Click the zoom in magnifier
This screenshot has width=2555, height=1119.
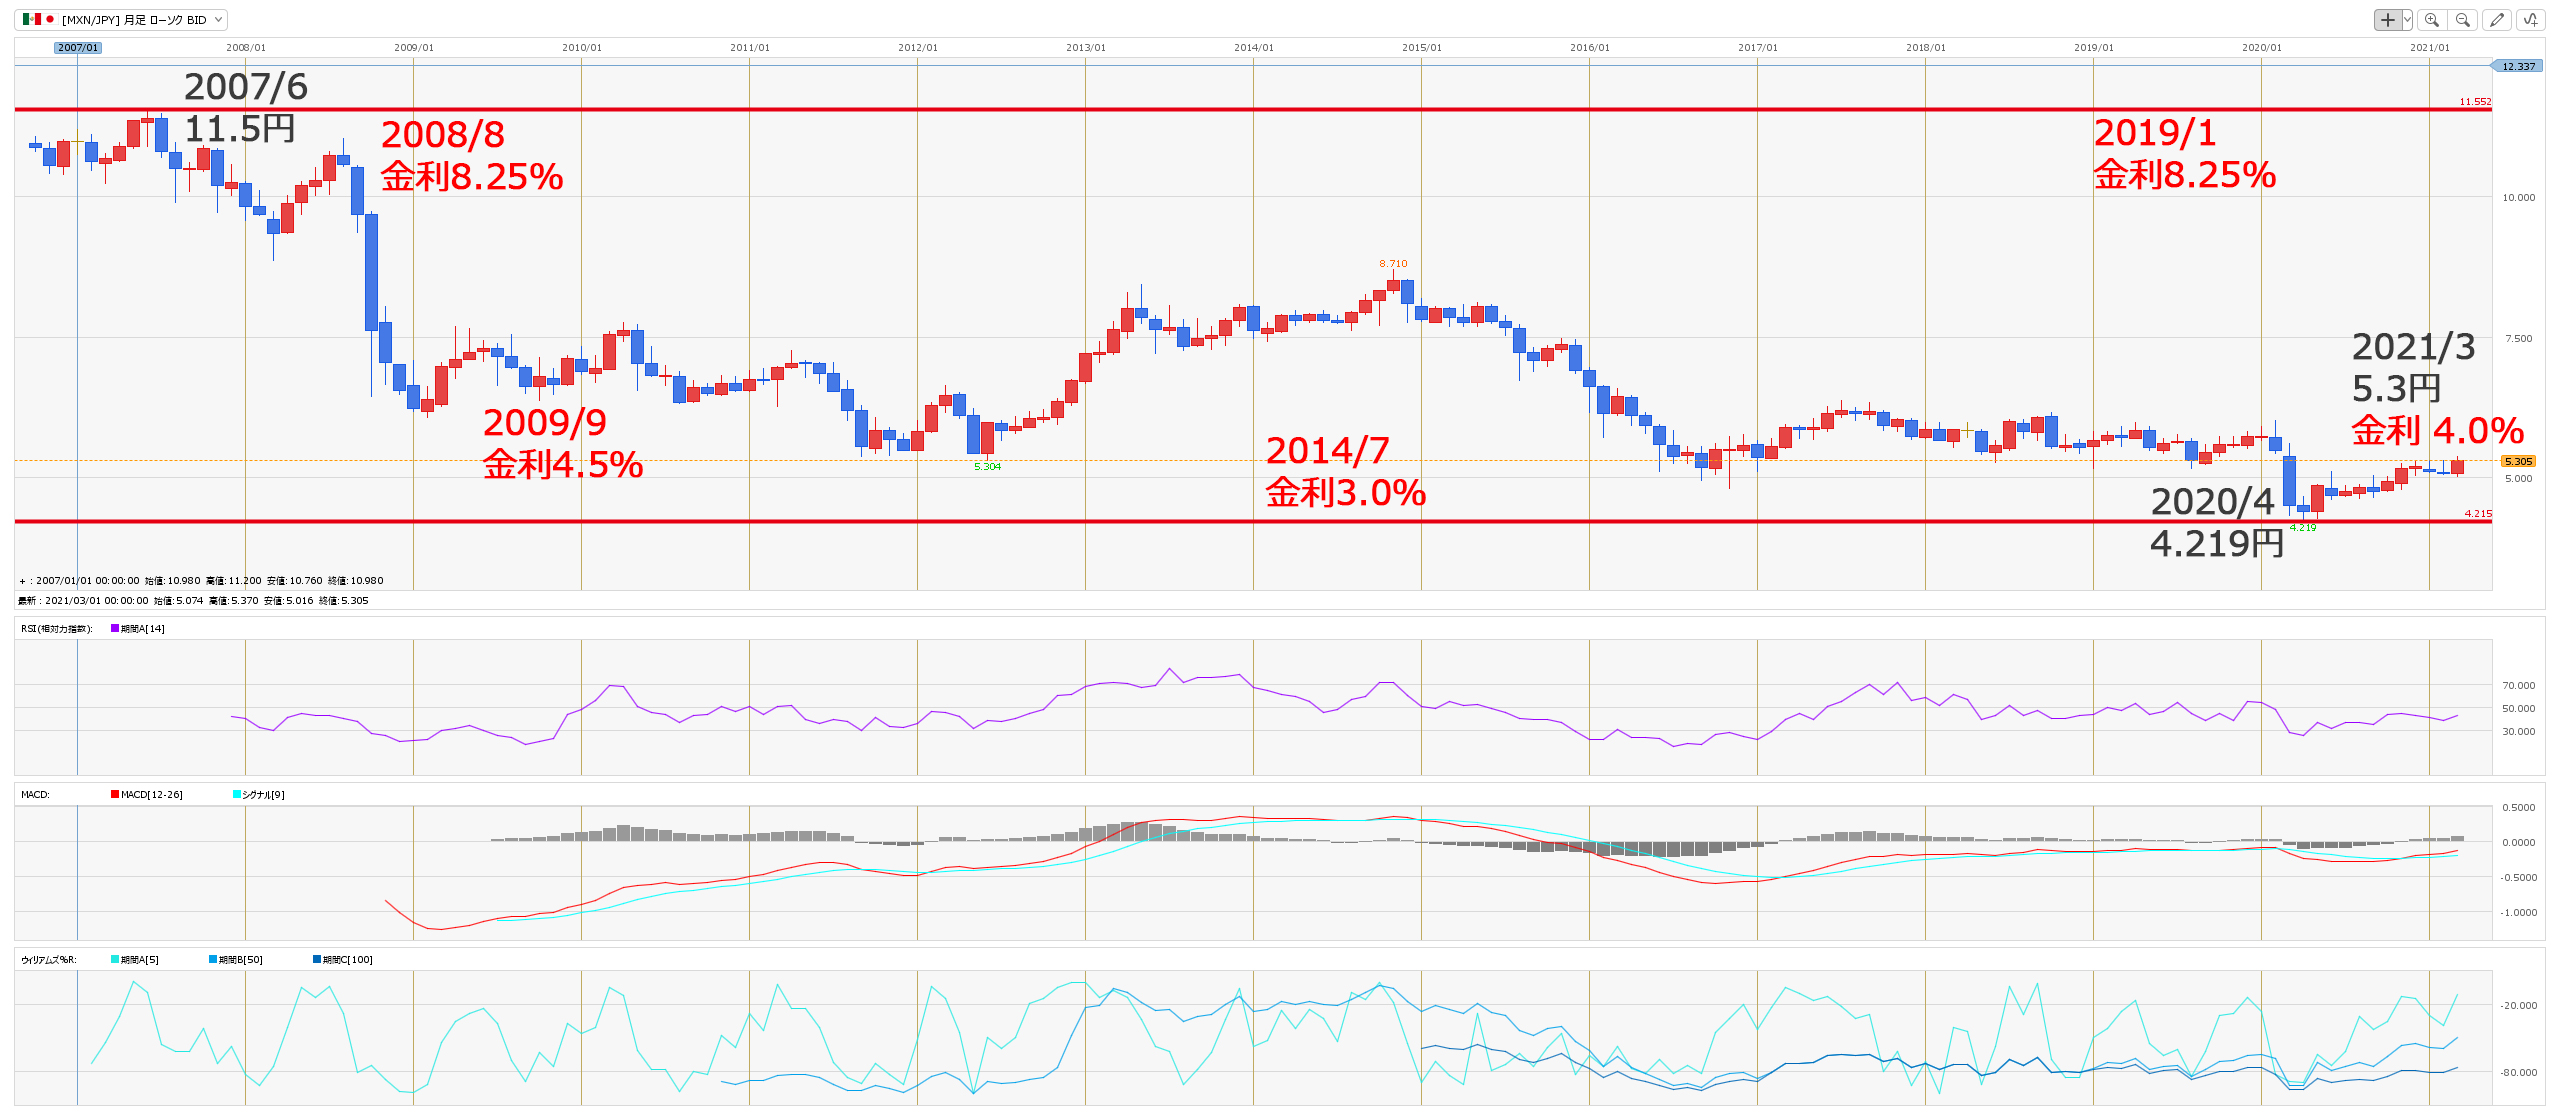coord(2432,20)
